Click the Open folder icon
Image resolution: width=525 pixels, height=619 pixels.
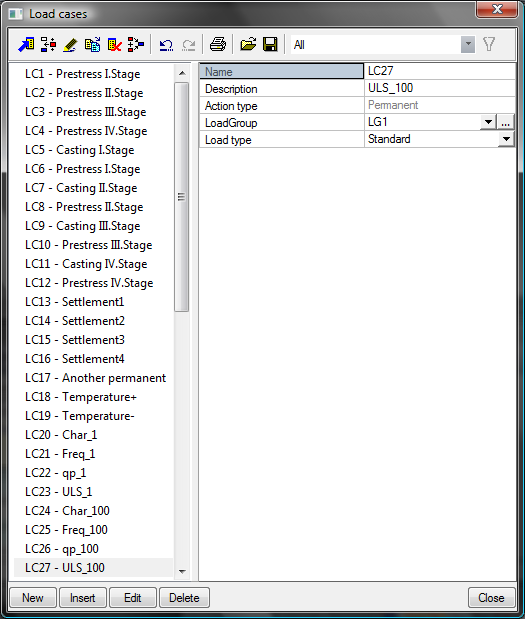pyautogui.click(x=248, y=44)
